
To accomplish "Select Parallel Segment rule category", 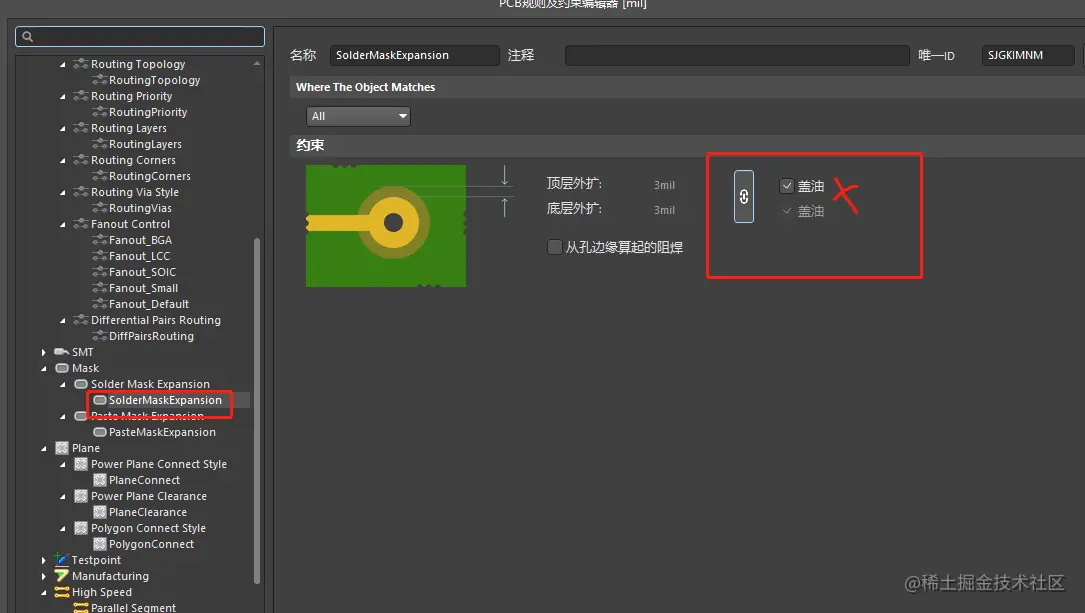I will [133, 607].
